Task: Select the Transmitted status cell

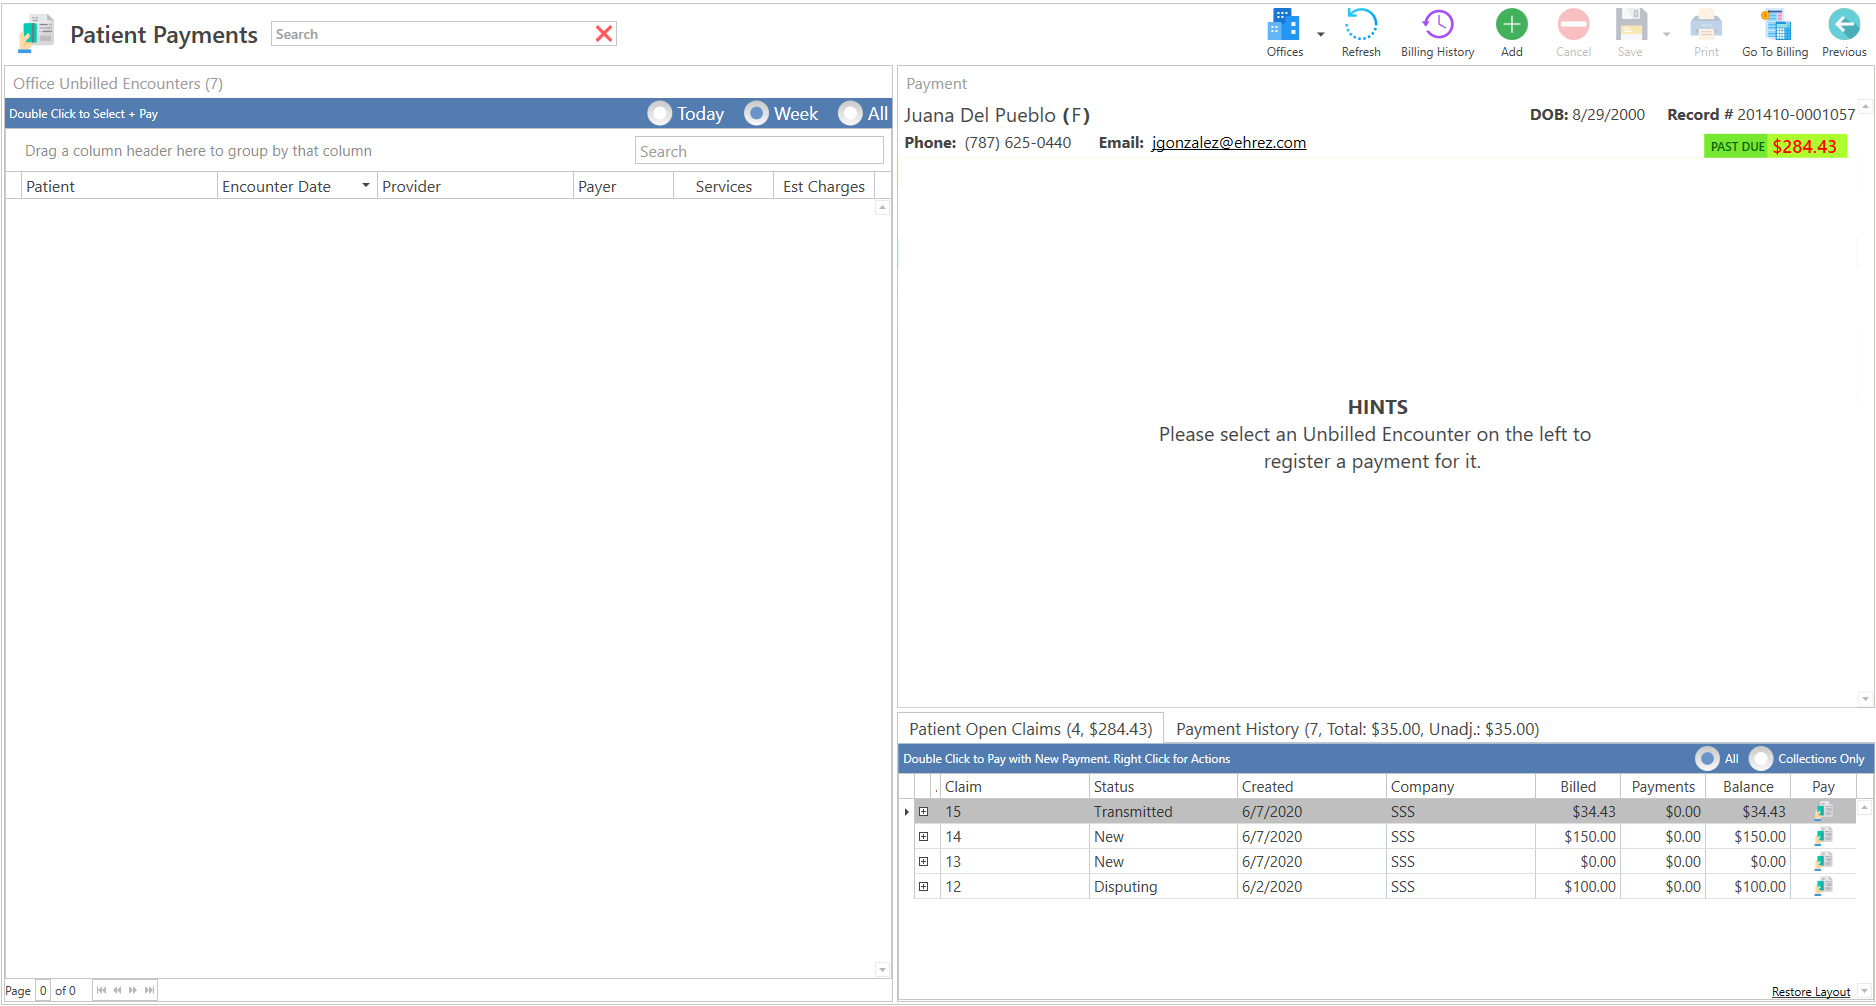Action: [x=1163, y=811]
